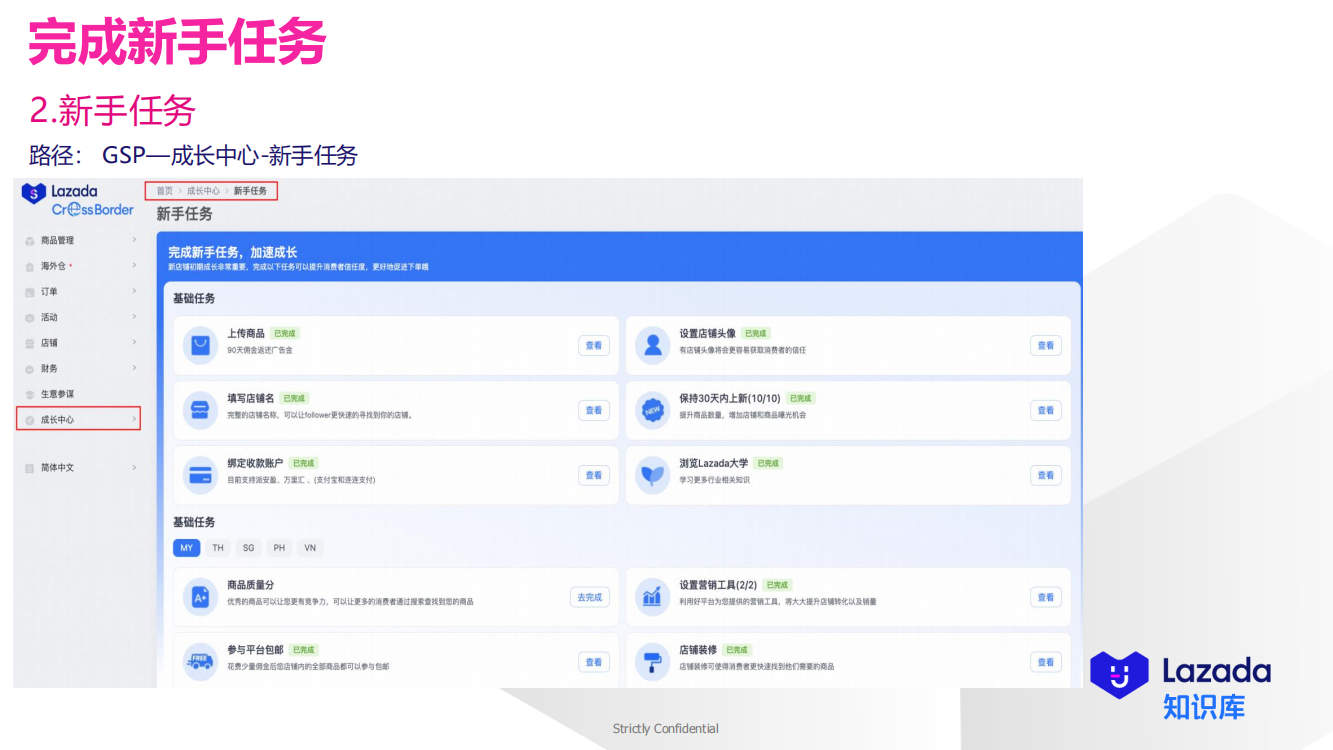Open the 简体中文 language selector
This screenshot has height=750, width=1333.
tap(60, 466)
